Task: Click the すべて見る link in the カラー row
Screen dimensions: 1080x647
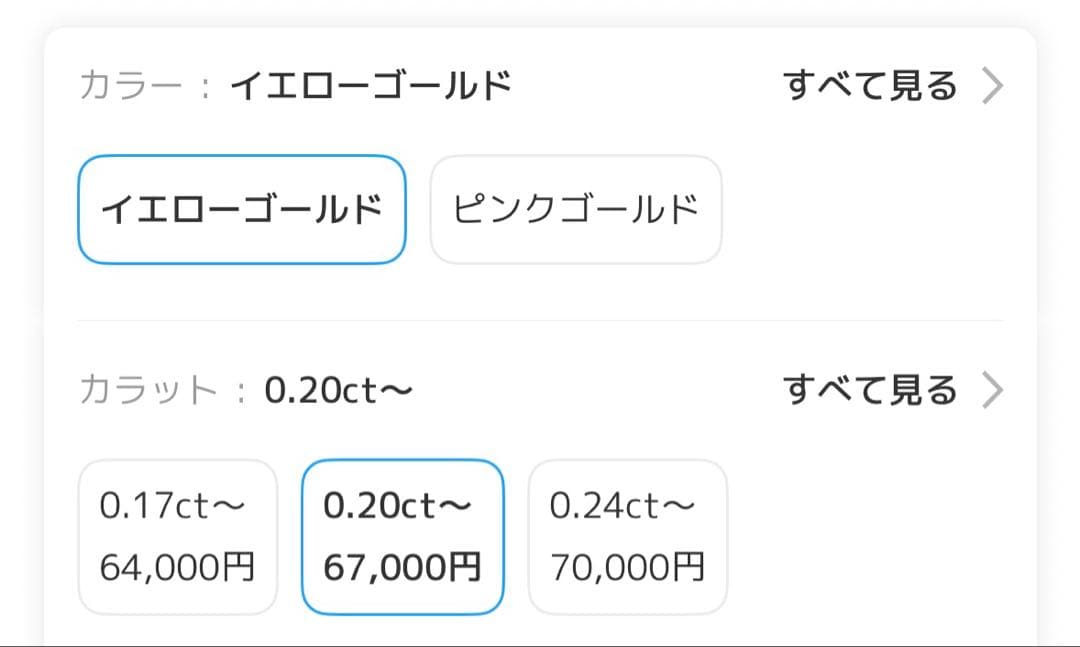Action: coord(870,86)
